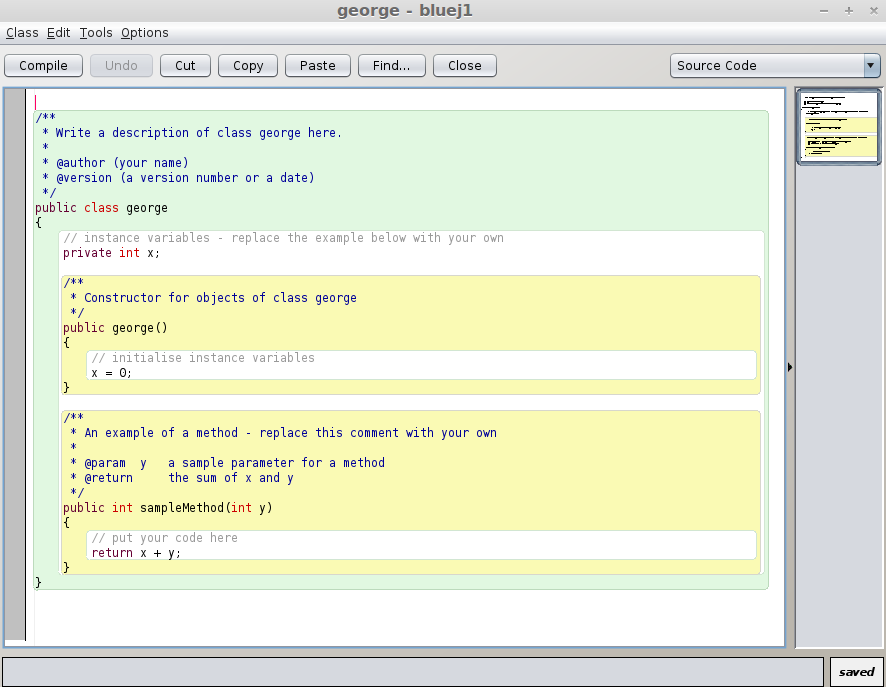Image resolution: width=886 pixels, height=687 pixels.
Task: Click the greyed Undo button
Action: click(121, 66)
